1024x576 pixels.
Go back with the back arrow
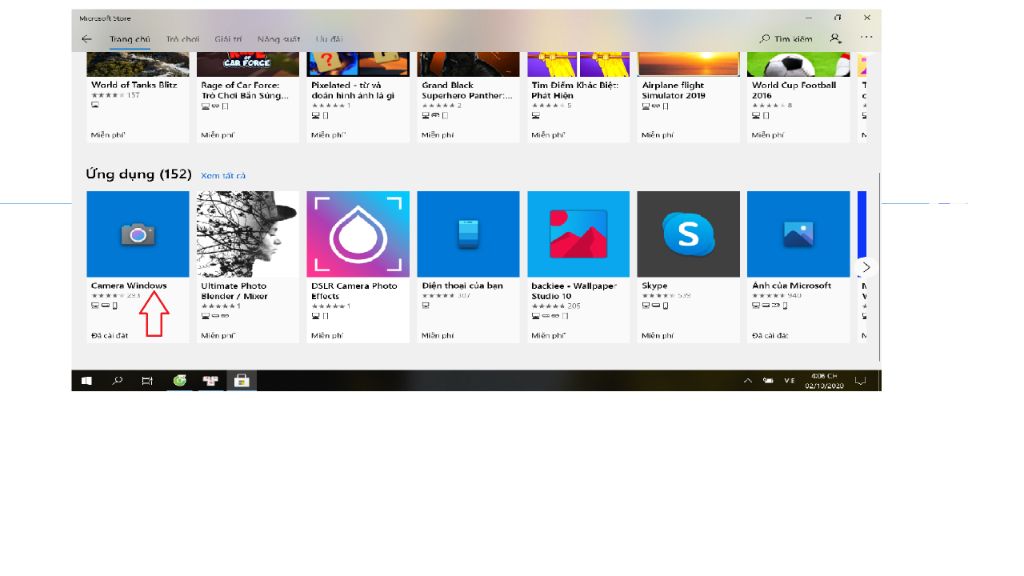point(86,39)
